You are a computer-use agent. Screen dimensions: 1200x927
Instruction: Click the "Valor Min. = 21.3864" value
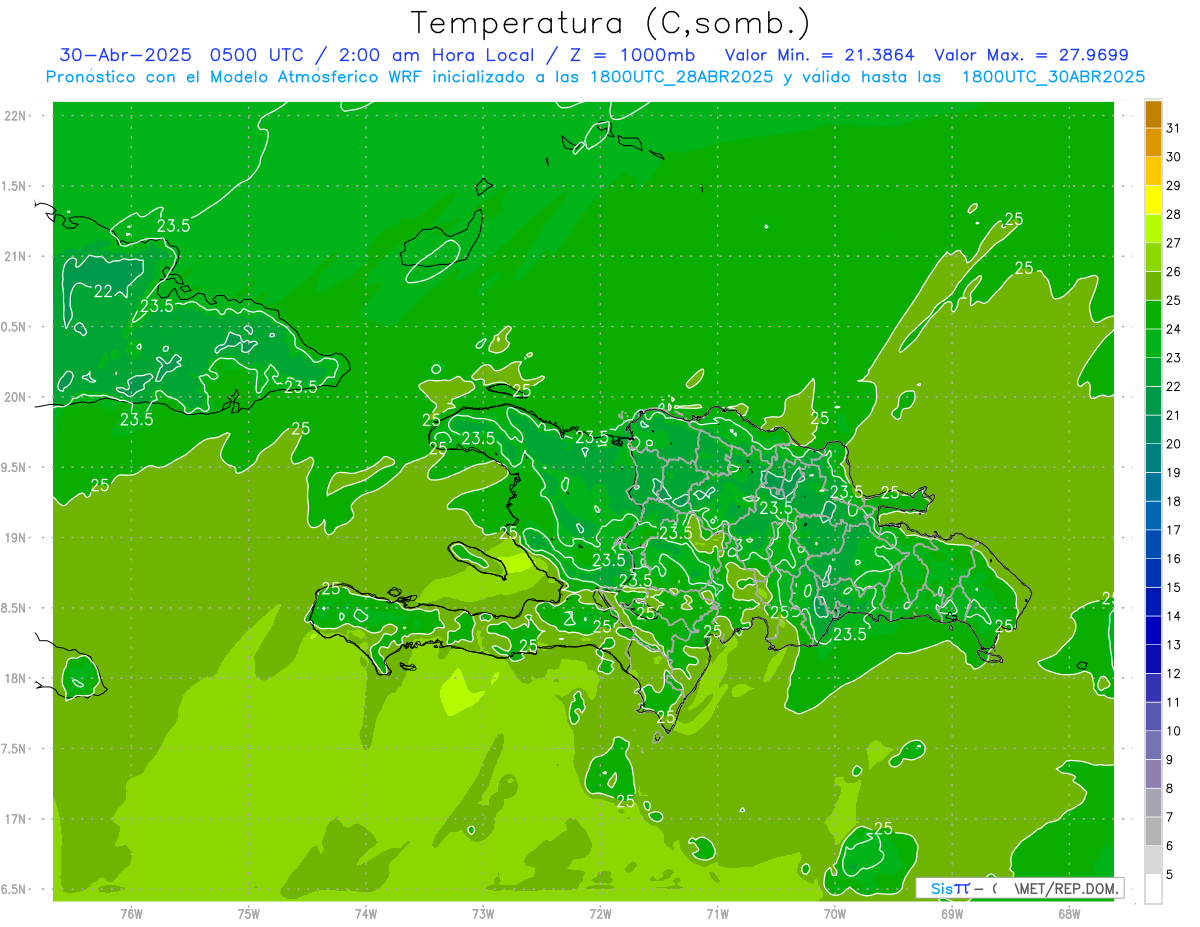[820, 55]
